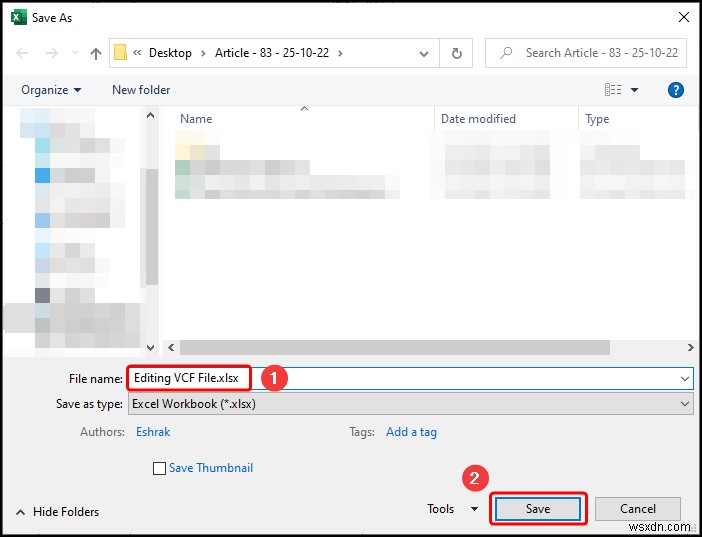Click the Save button
Image resolution: width=702 pixels, height=537 pixels.
(538, 509)
